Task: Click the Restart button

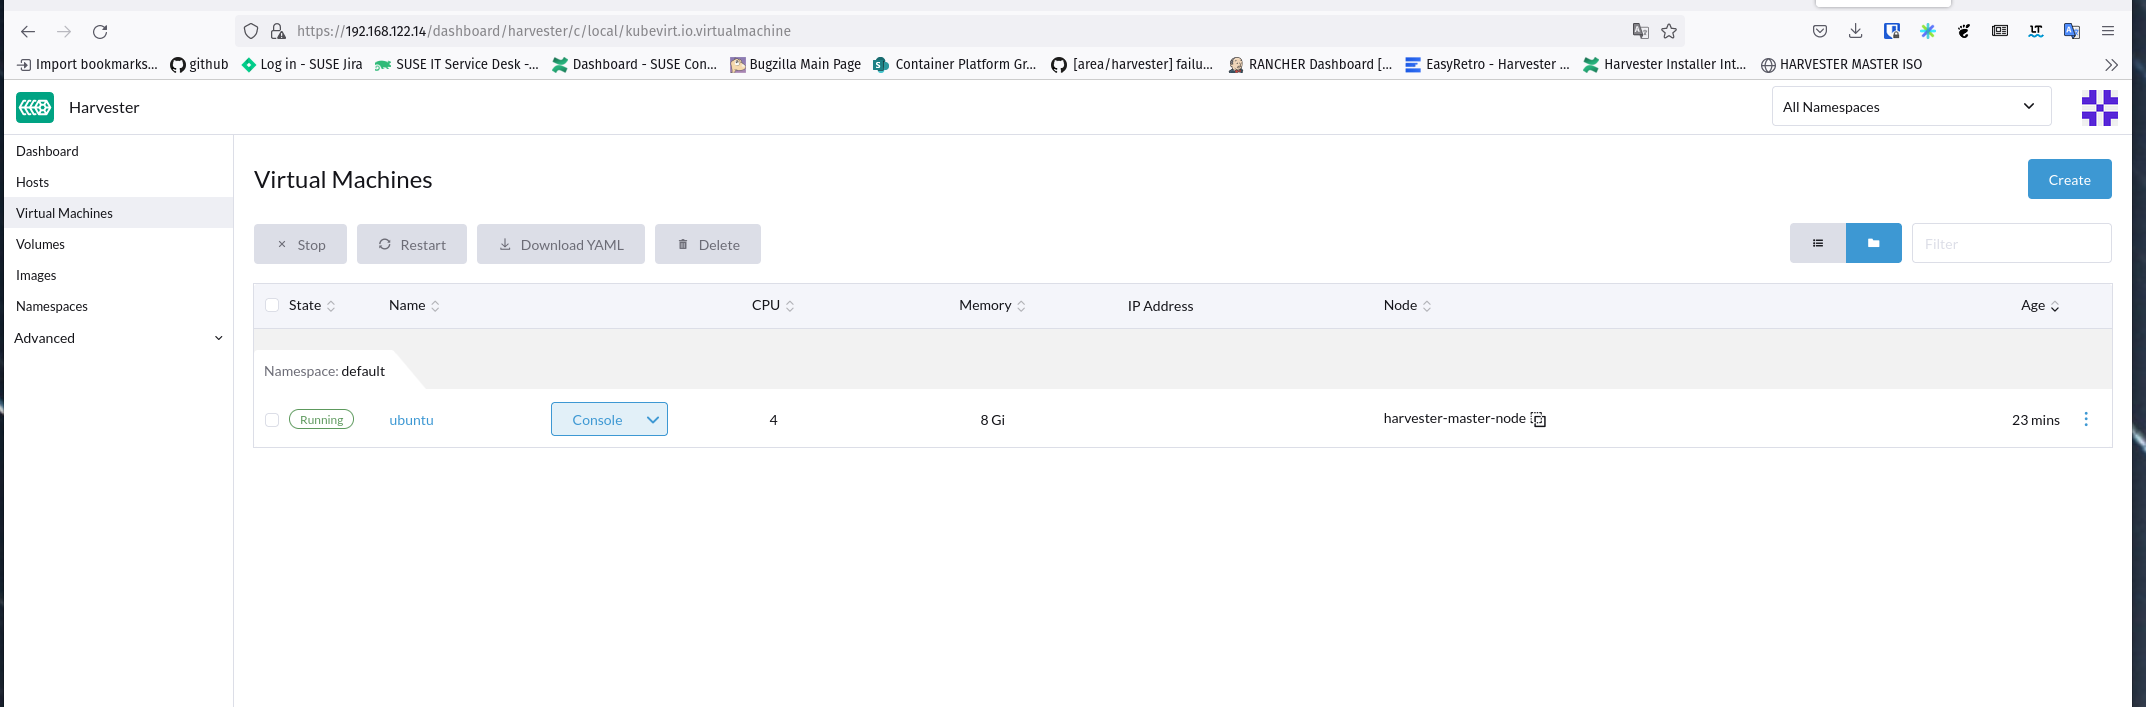Action: (x=412, y=244)
